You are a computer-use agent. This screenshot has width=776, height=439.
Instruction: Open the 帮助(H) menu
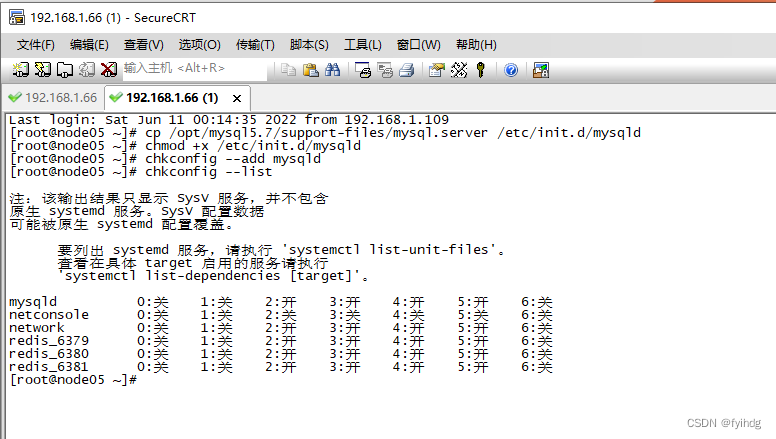(476, 45)
